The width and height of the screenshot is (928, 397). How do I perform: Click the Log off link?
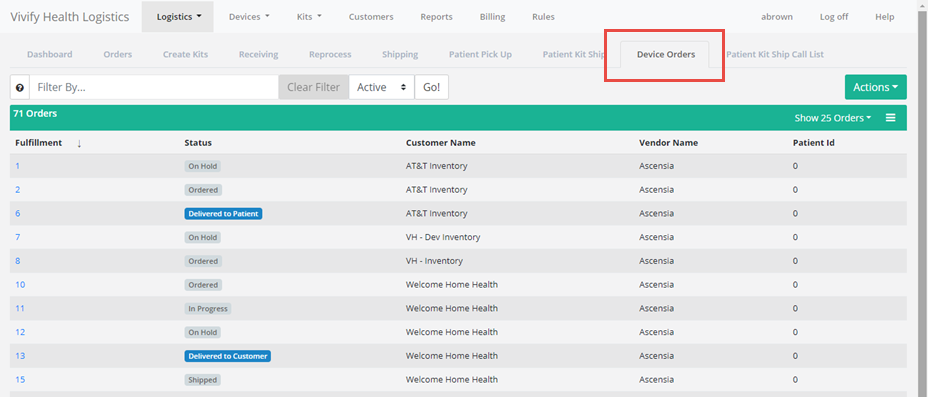(x=834, y=17)
